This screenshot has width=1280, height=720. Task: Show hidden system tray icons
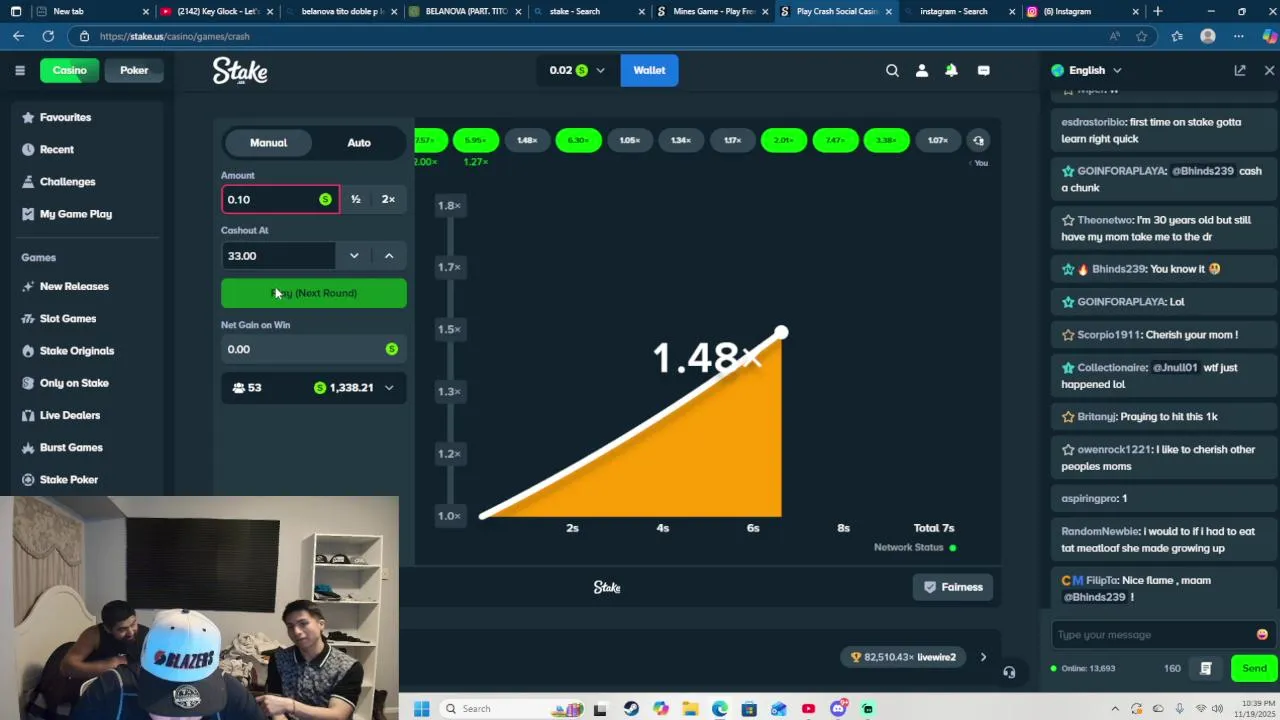click(x=1115, y=709)
